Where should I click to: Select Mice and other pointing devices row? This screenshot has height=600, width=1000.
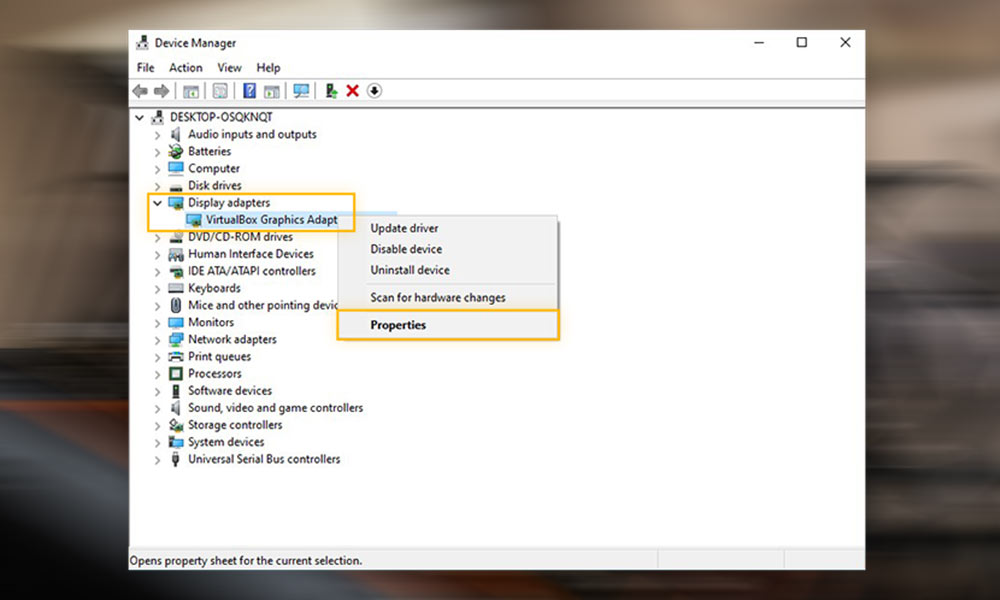point(263,305)
